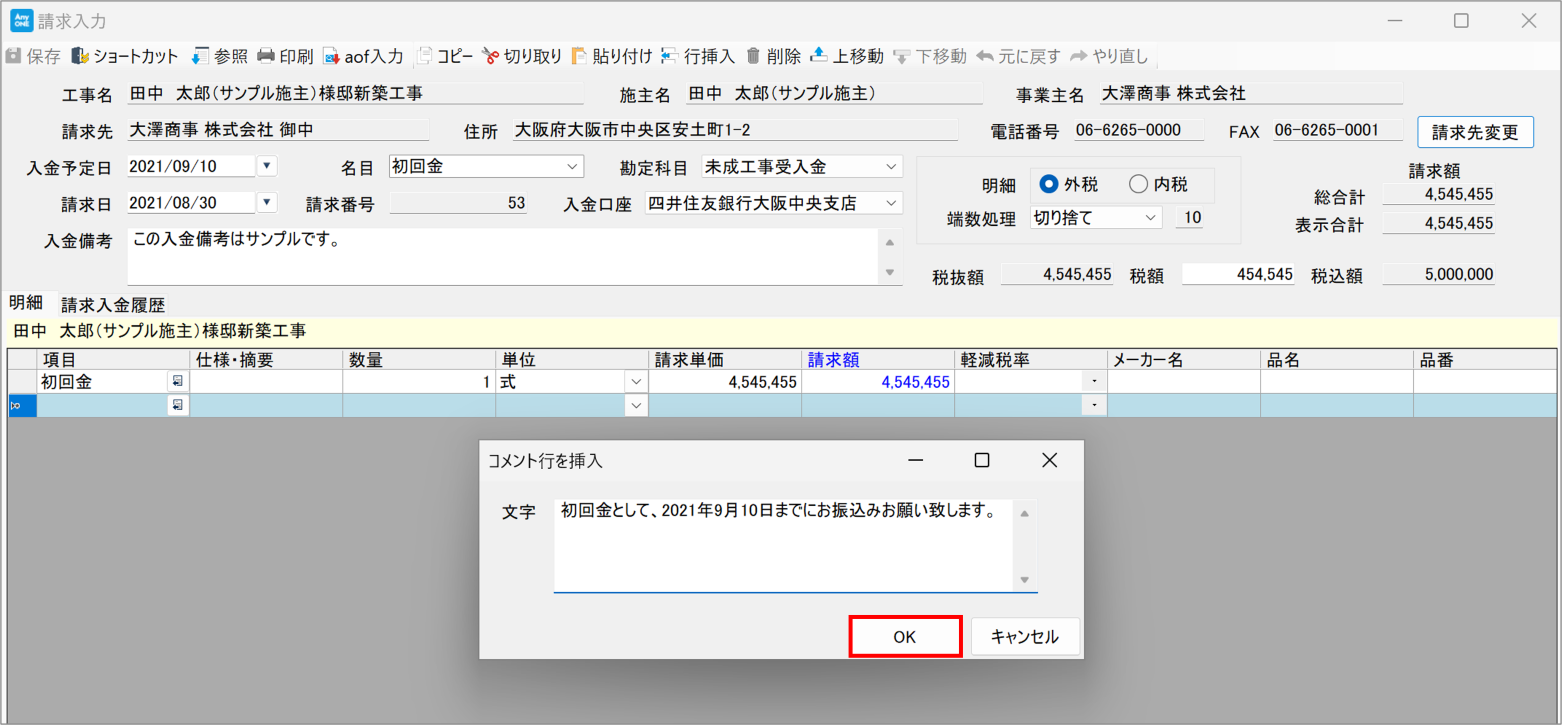This screenshot has height=725, width=1562.
Task: Open the 勘定科目 dropdown
Action: [890, 166]
